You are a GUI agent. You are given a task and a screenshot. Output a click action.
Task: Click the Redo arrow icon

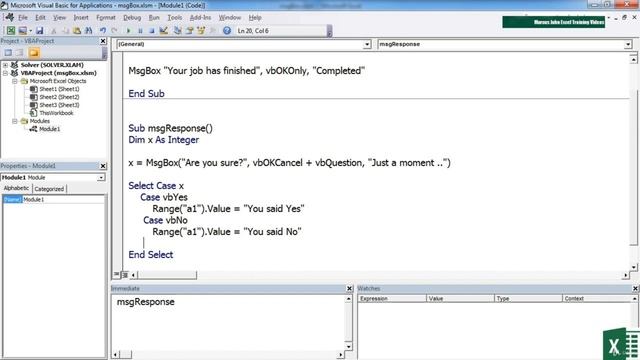tap(114, 31)
